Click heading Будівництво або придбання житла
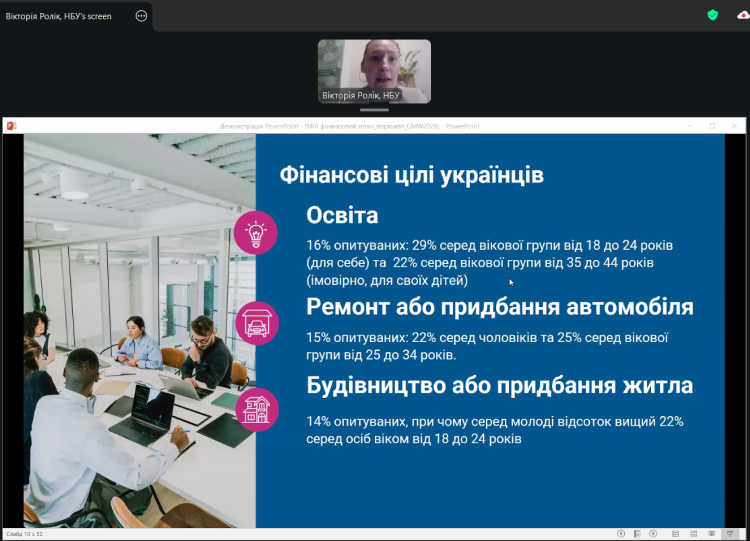 click(500, 385)
